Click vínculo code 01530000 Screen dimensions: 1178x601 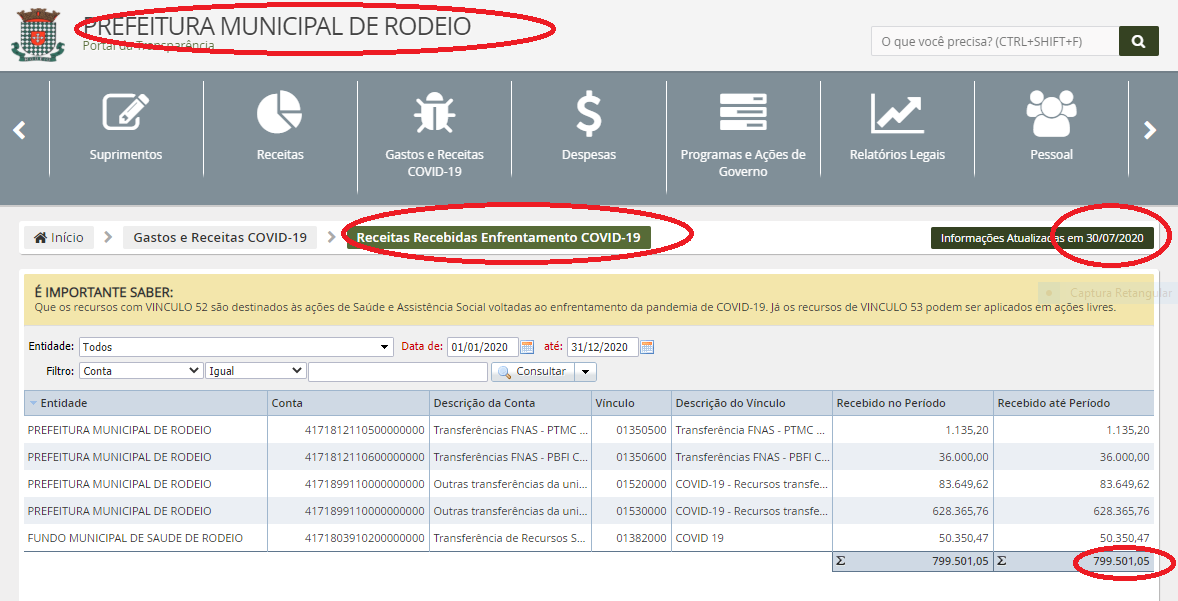point(642,512)
